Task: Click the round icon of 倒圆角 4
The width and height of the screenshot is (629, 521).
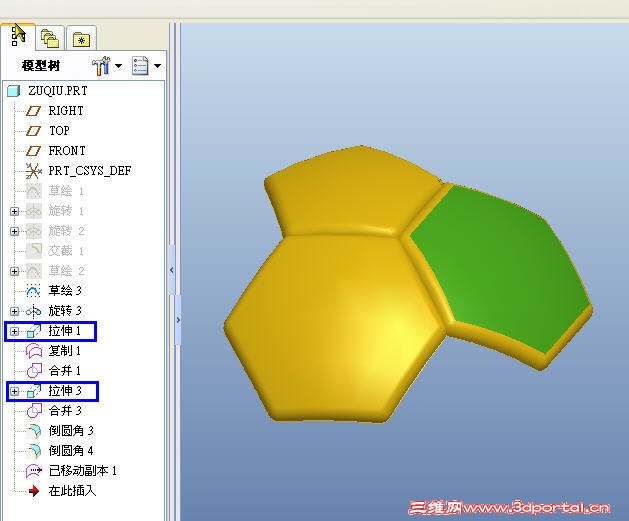Action: [34, 451]
